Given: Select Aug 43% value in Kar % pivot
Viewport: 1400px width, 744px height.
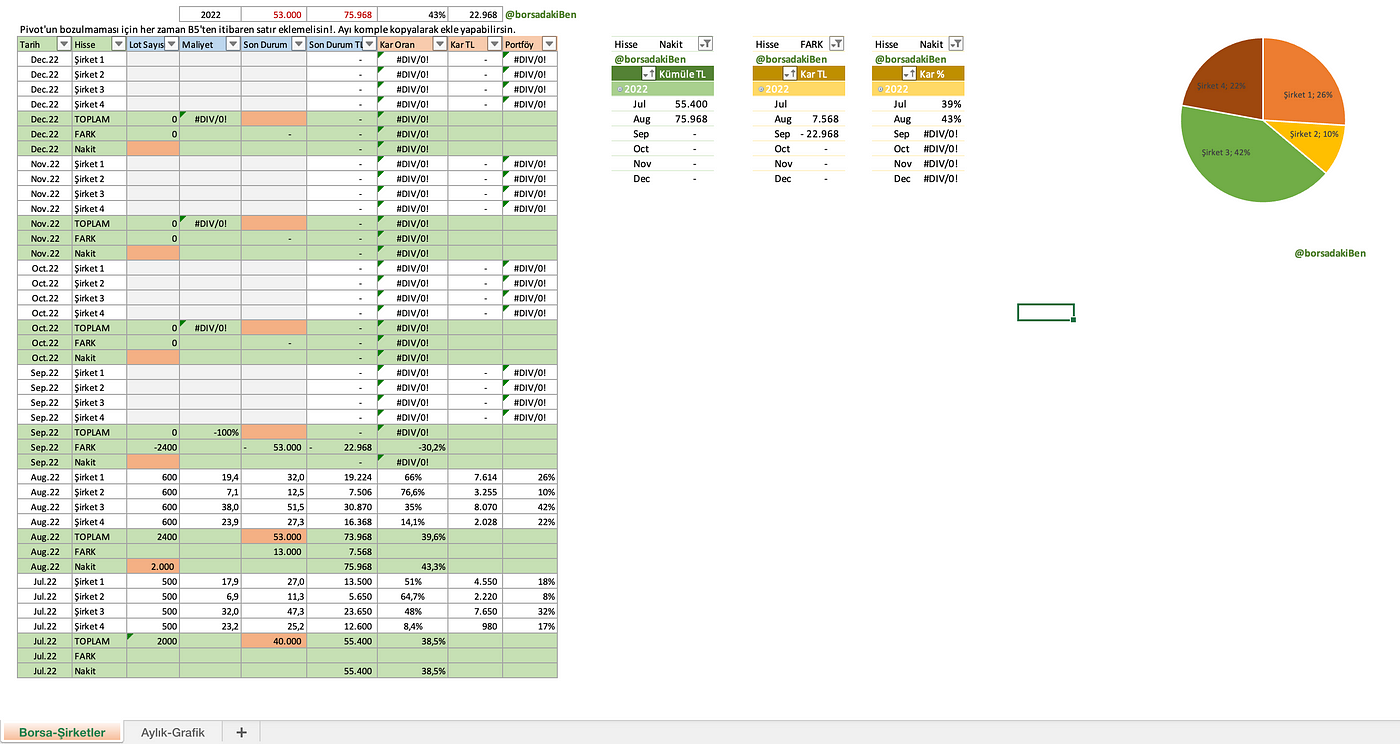Looking at the screenshot, I should 950,119.
